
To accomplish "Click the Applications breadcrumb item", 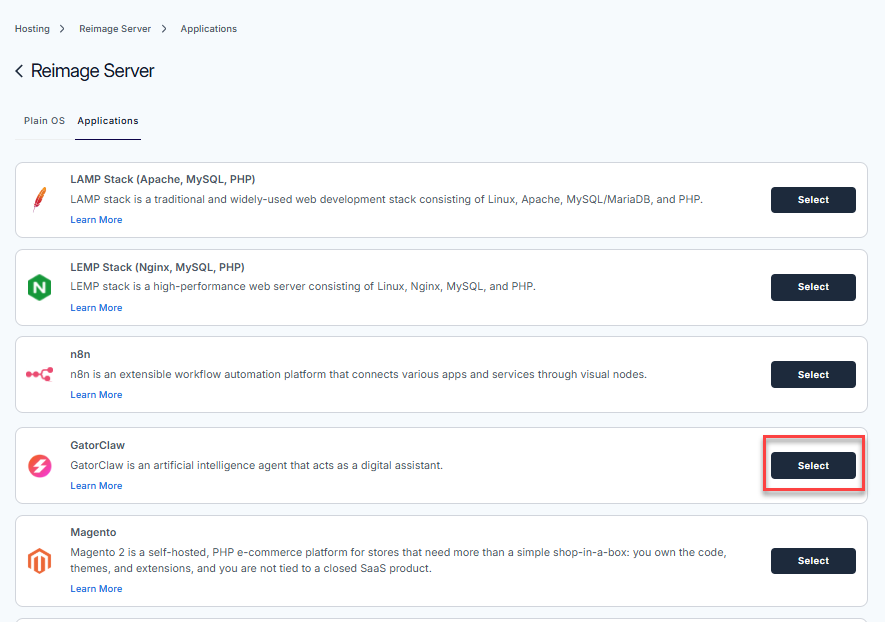I will 209,29.
